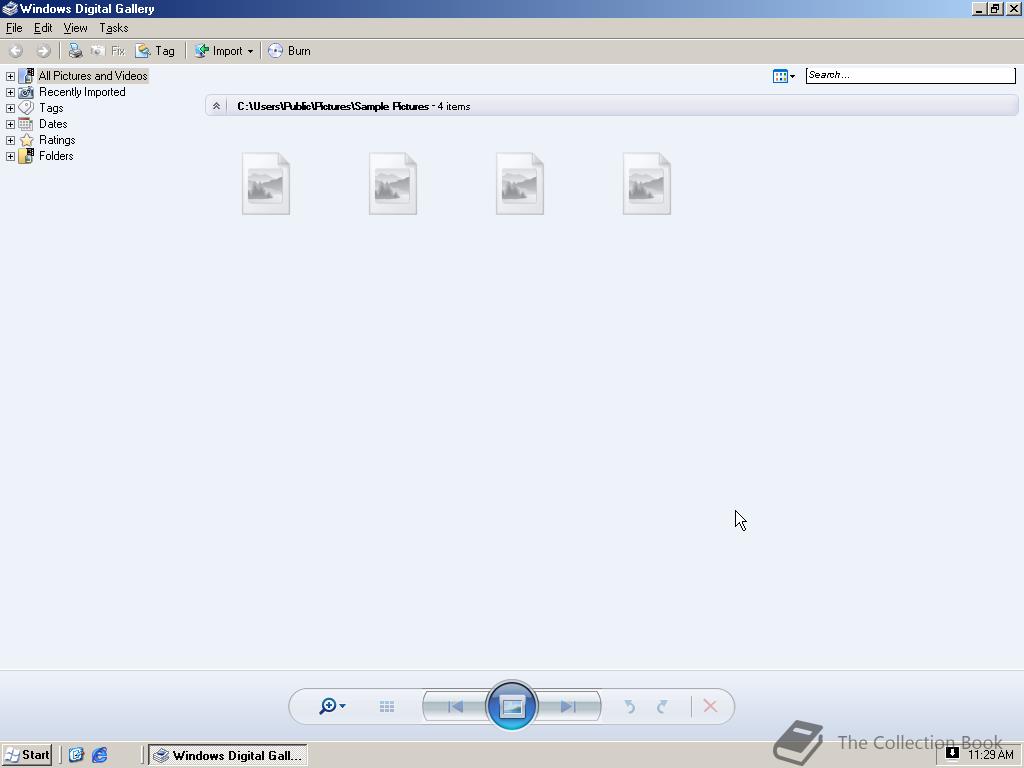1024x768 pixels.
Task: Click the system tray download icon
Action: coord(952,753)
